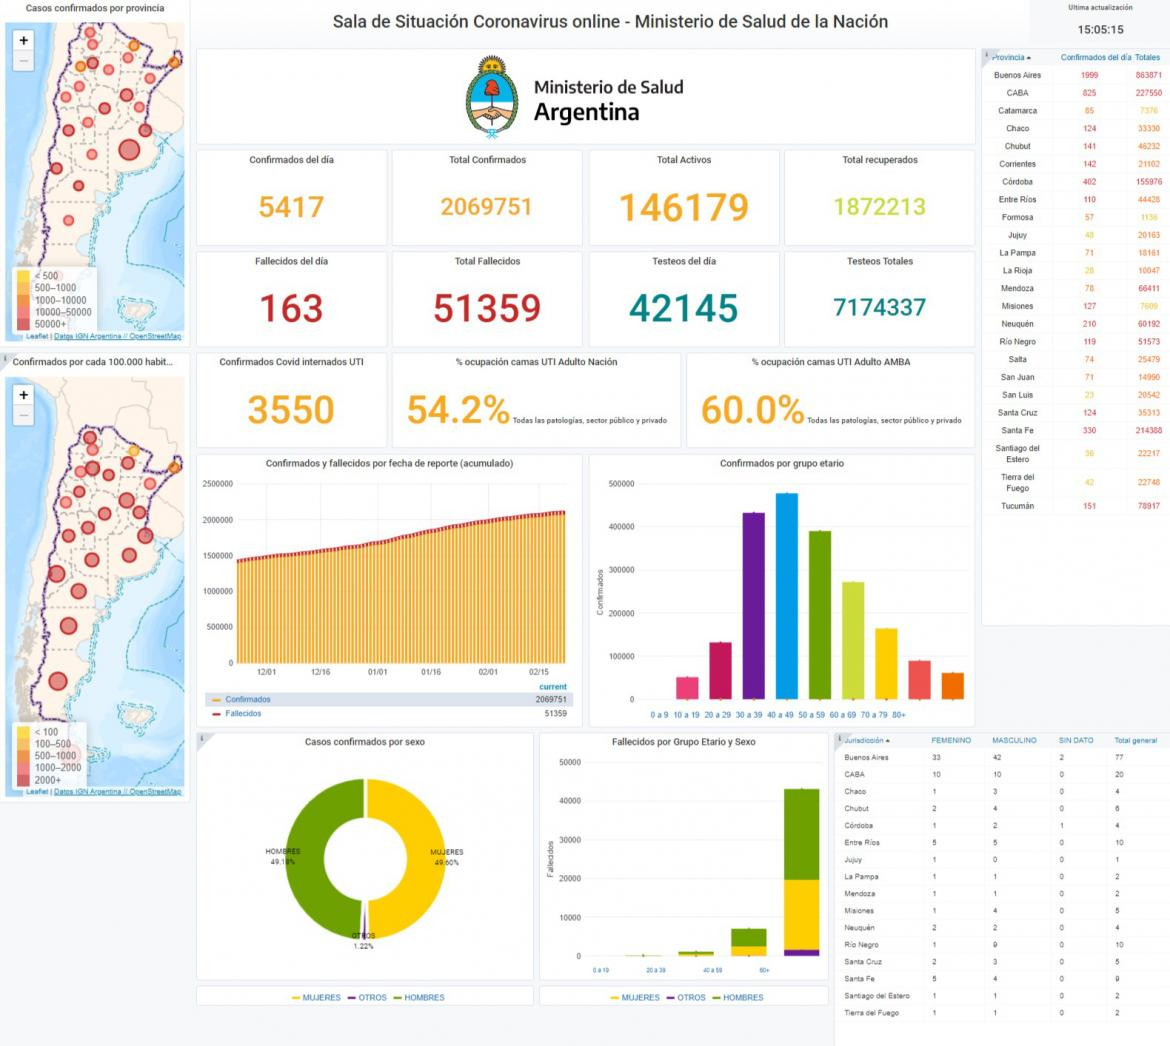The width and height of the screenshot is (1170, 1046).
Task: Zoom in on the cases per 100.000 inhabitants map
Action: (x=24, y=395)
